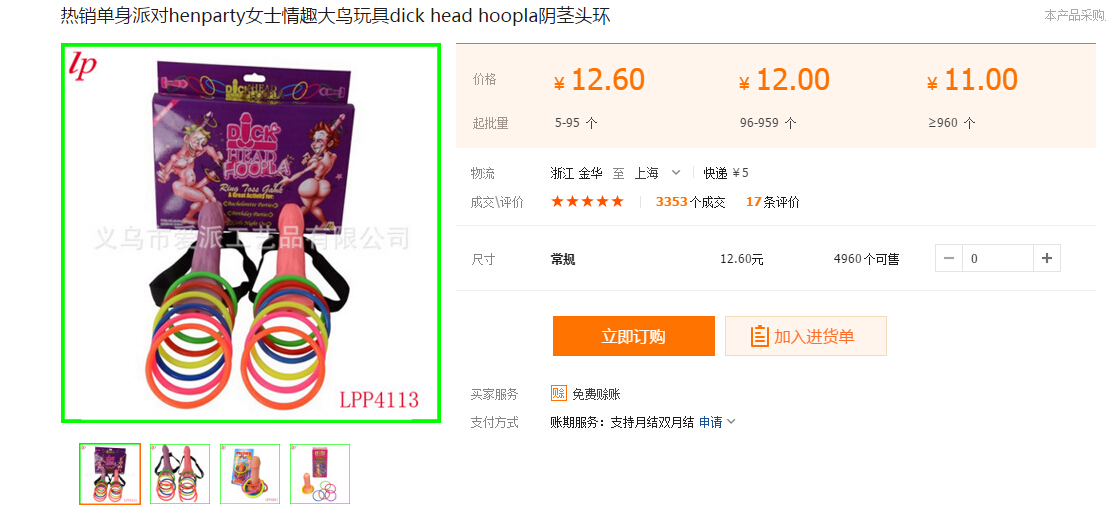
Task: Click the minus quantity stepper button
Action: pyautogui.click(x=949, y=259)
